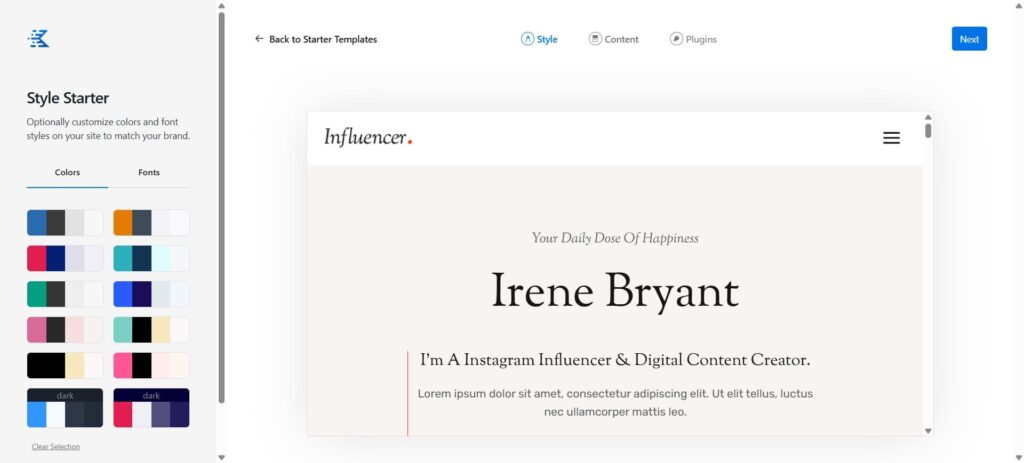Open the Style step tab
Image resolution: width=1024 pixels, height=463 pixels.
click(539, 39)
